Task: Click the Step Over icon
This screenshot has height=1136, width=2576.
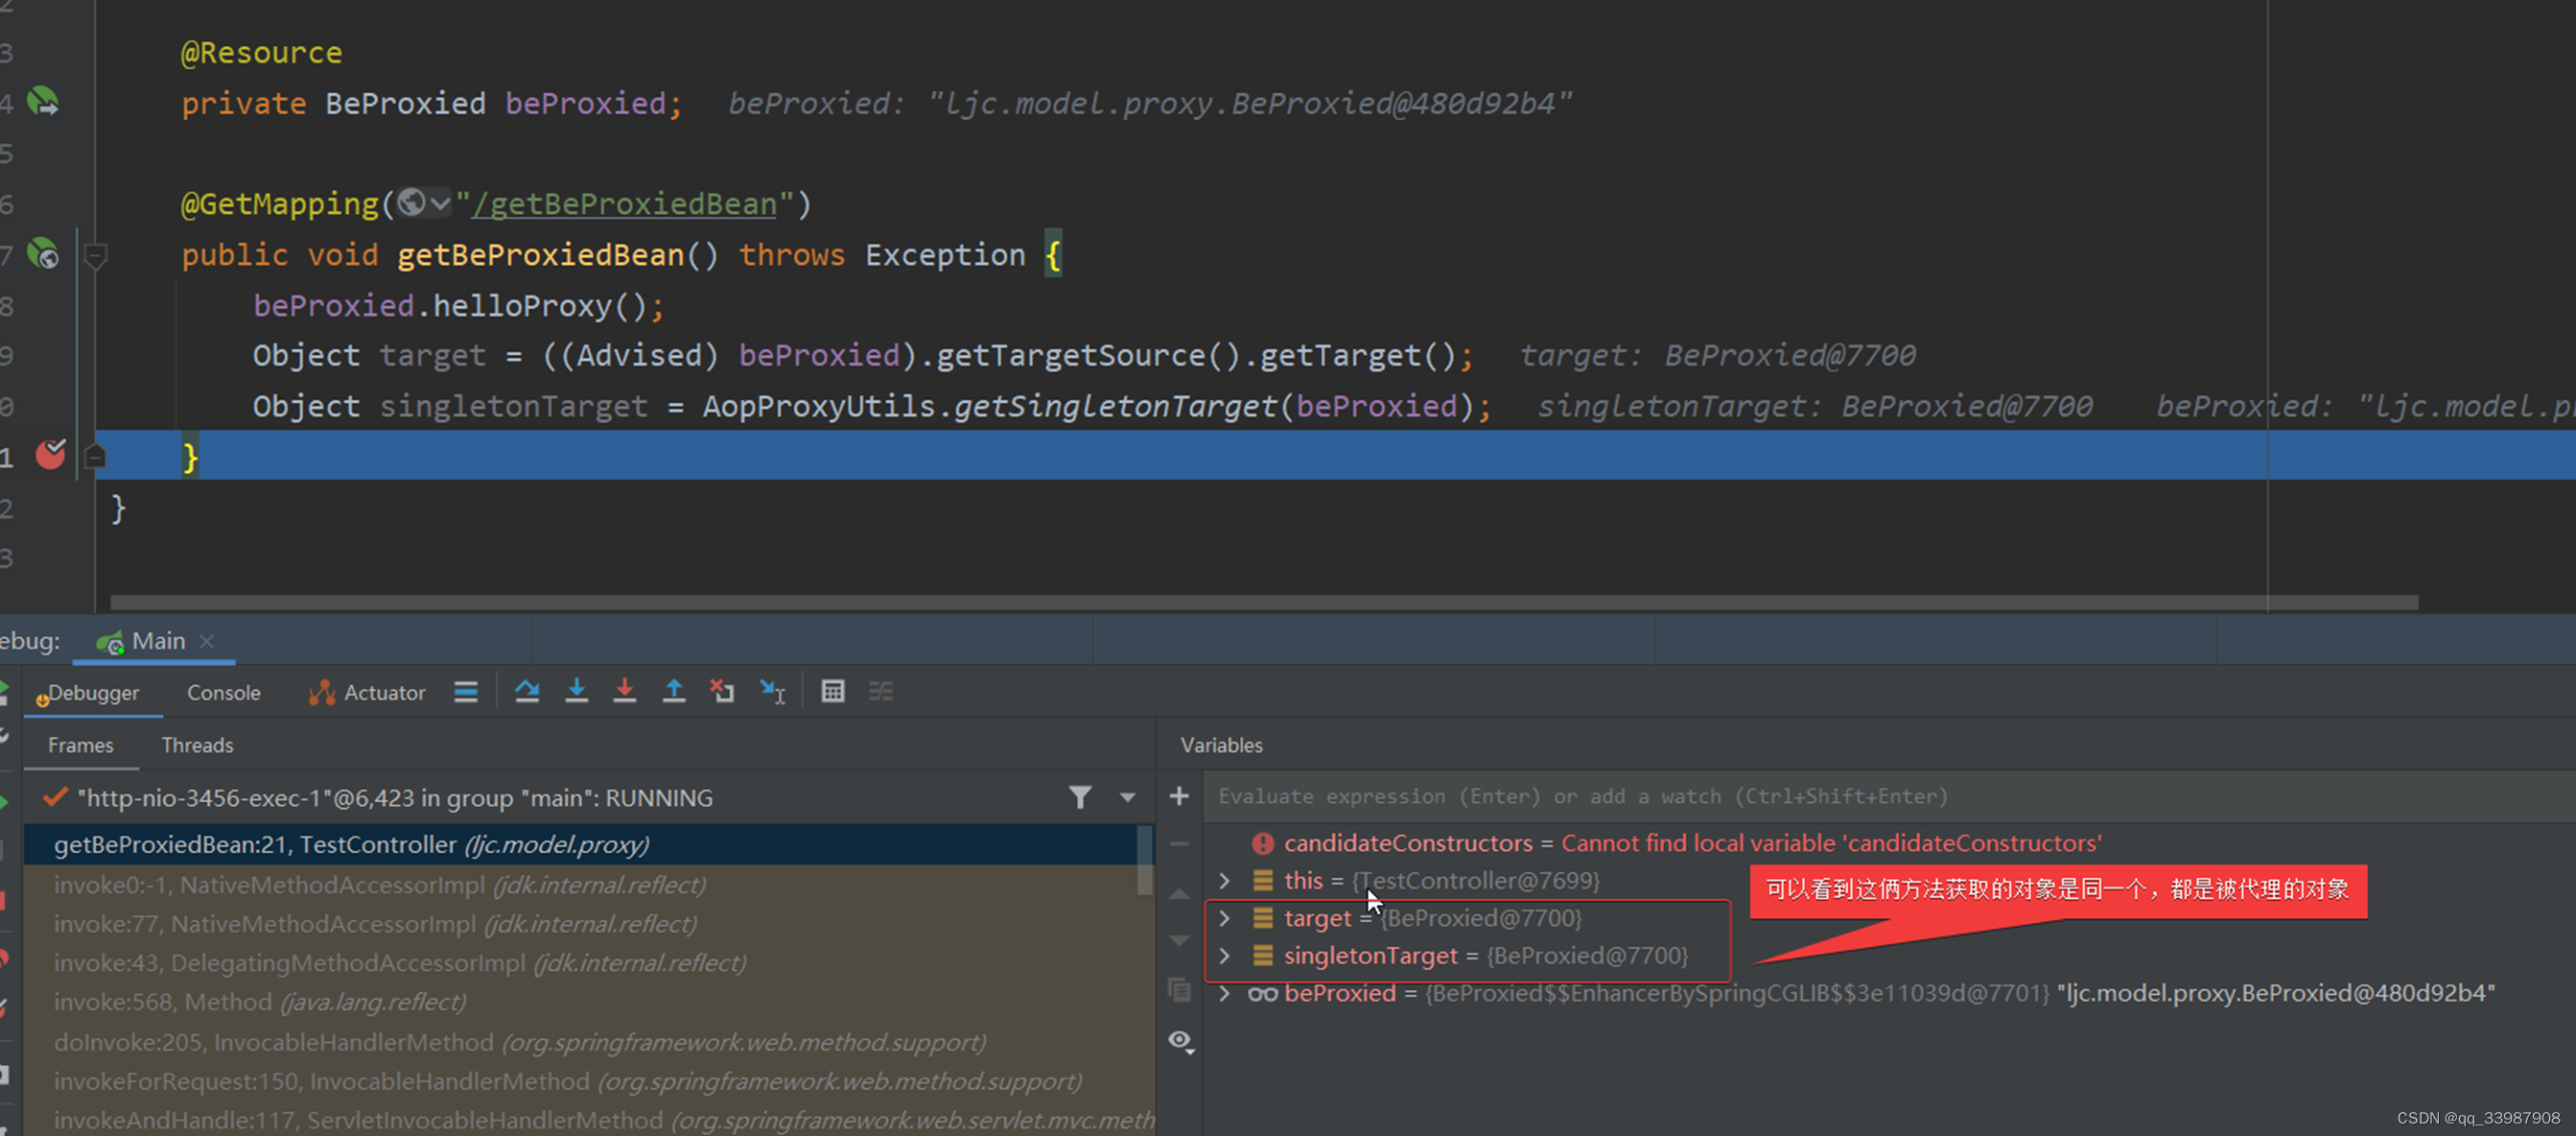Action: [527, 691]
